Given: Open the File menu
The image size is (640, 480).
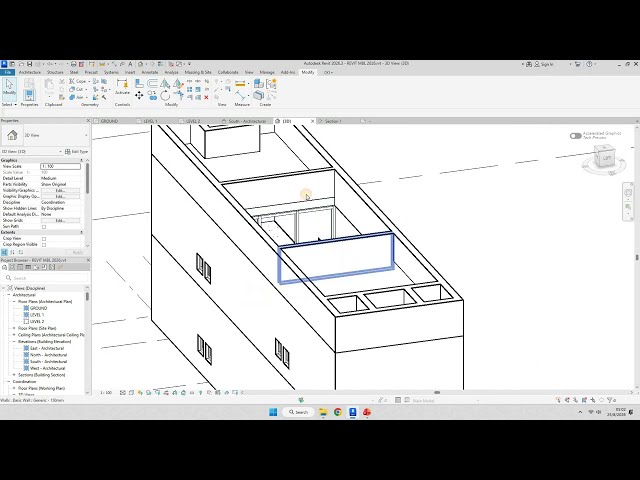Looking at the screenshot, I should 7,72.
